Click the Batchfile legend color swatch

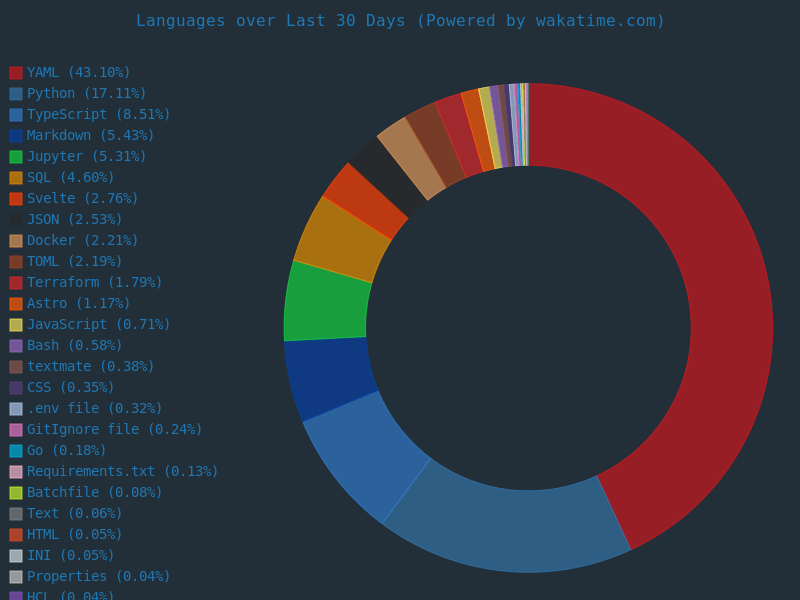coord(16,492)
